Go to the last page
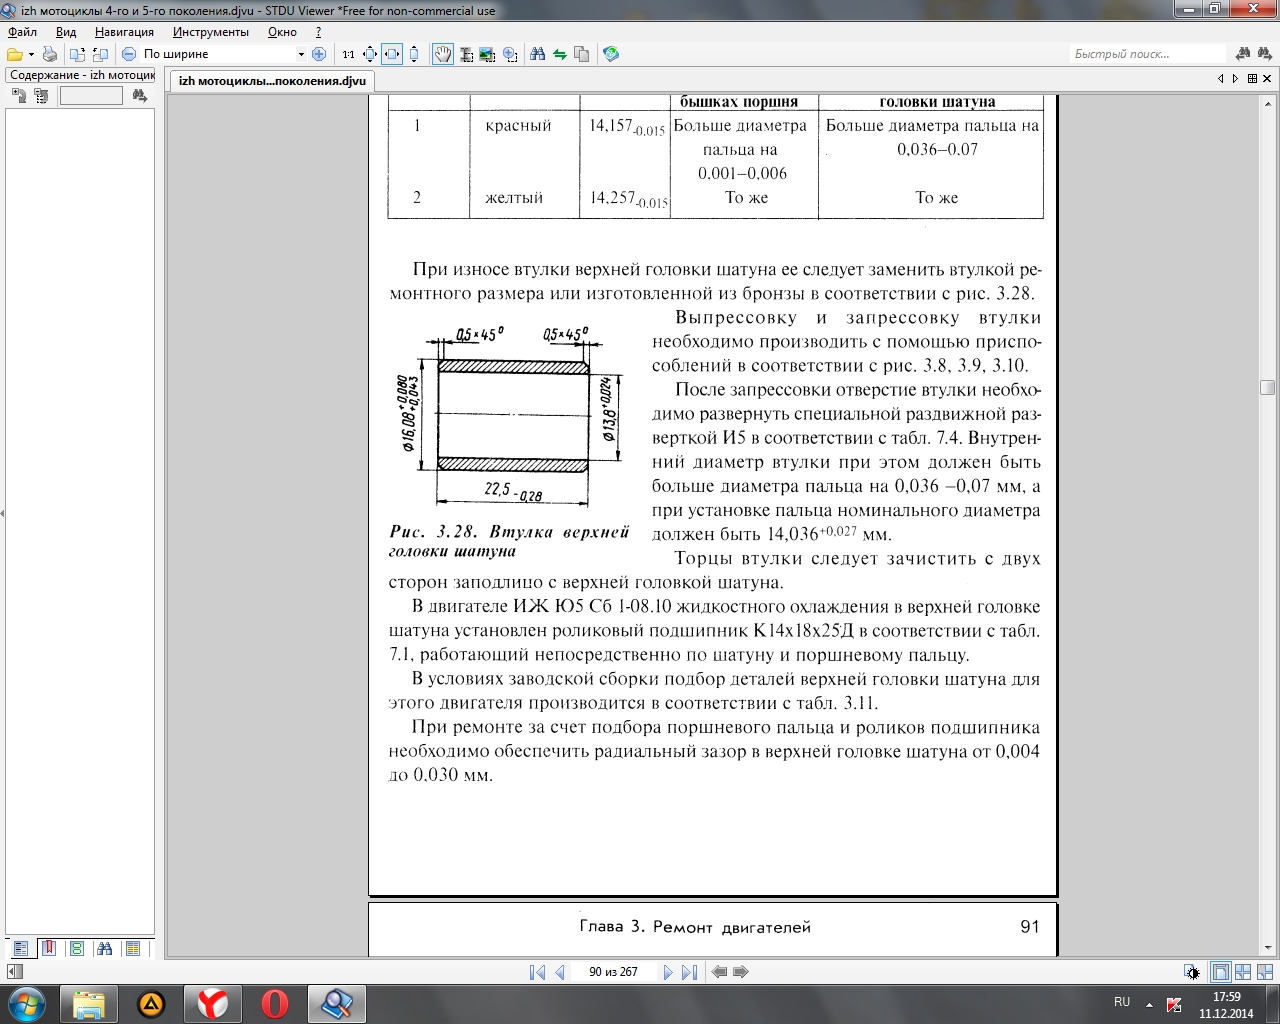 click(689, 972)
